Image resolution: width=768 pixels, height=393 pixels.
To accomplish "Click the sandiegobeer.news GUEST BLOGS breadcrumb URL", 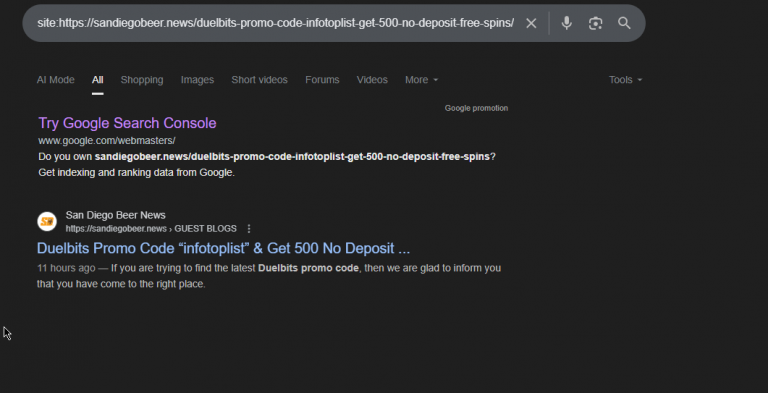I will point(151,229).
